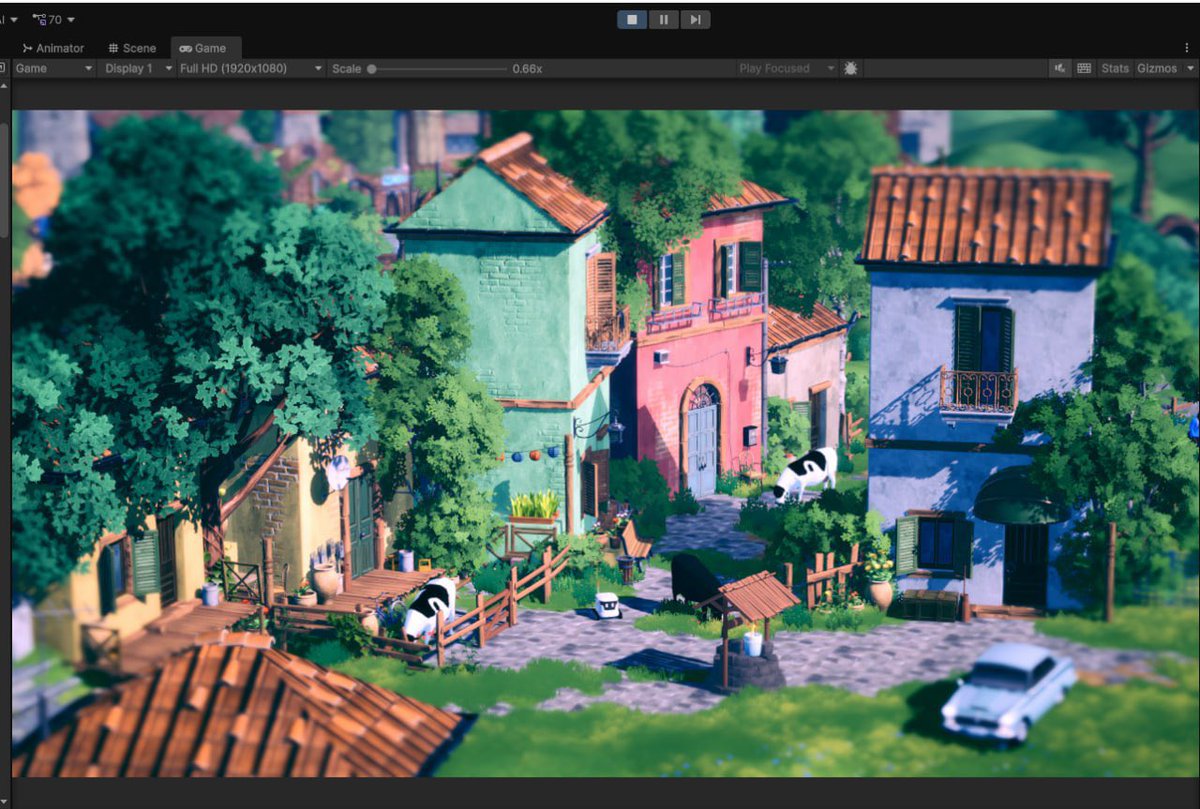1200x809 pixels.
Task: Click the flare icon beside Play Focused
Action: [849, 68]
